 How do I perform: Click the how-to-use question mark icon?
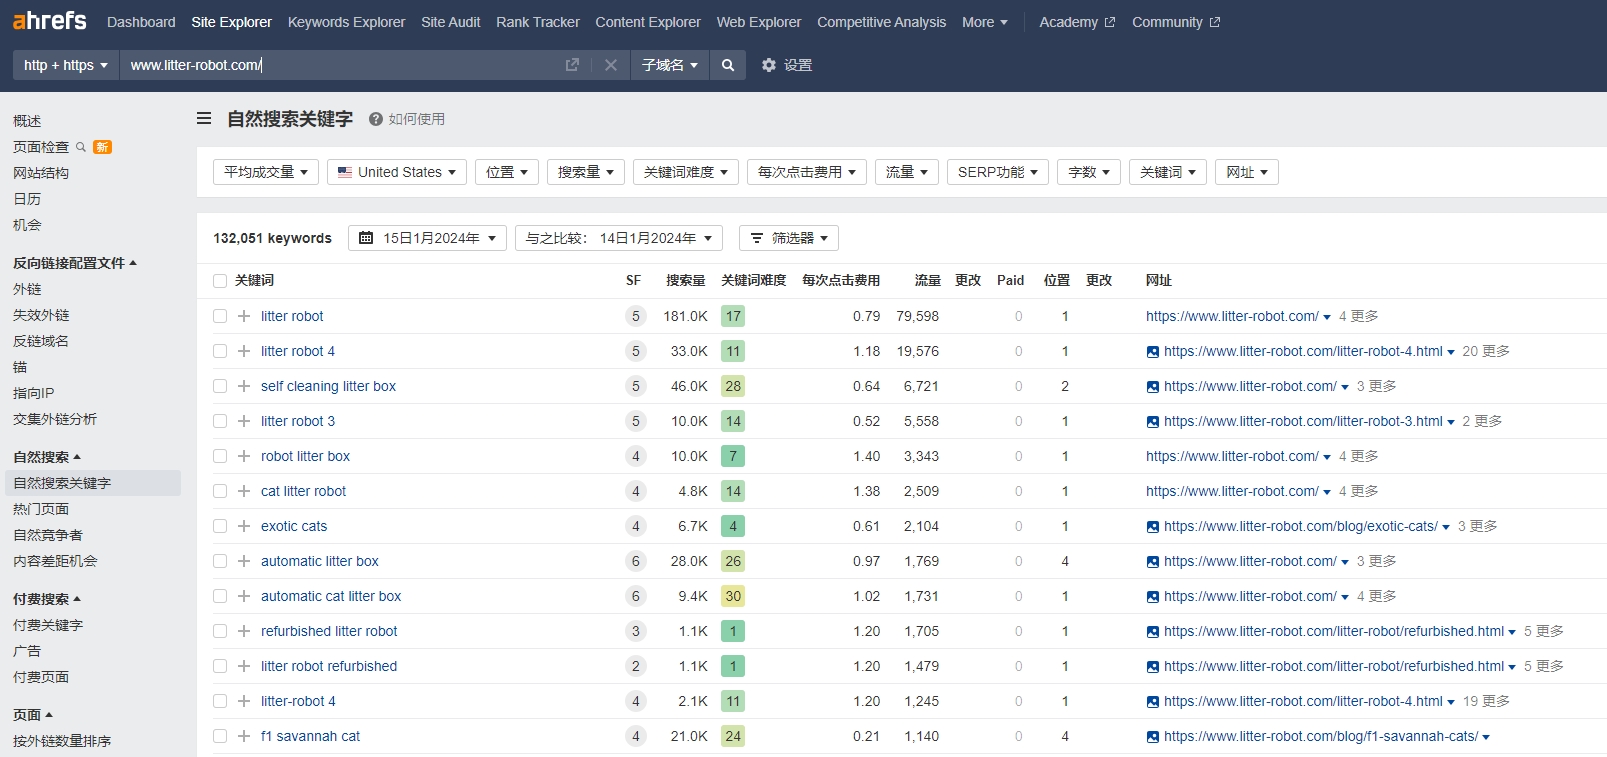tap(376, 119)
